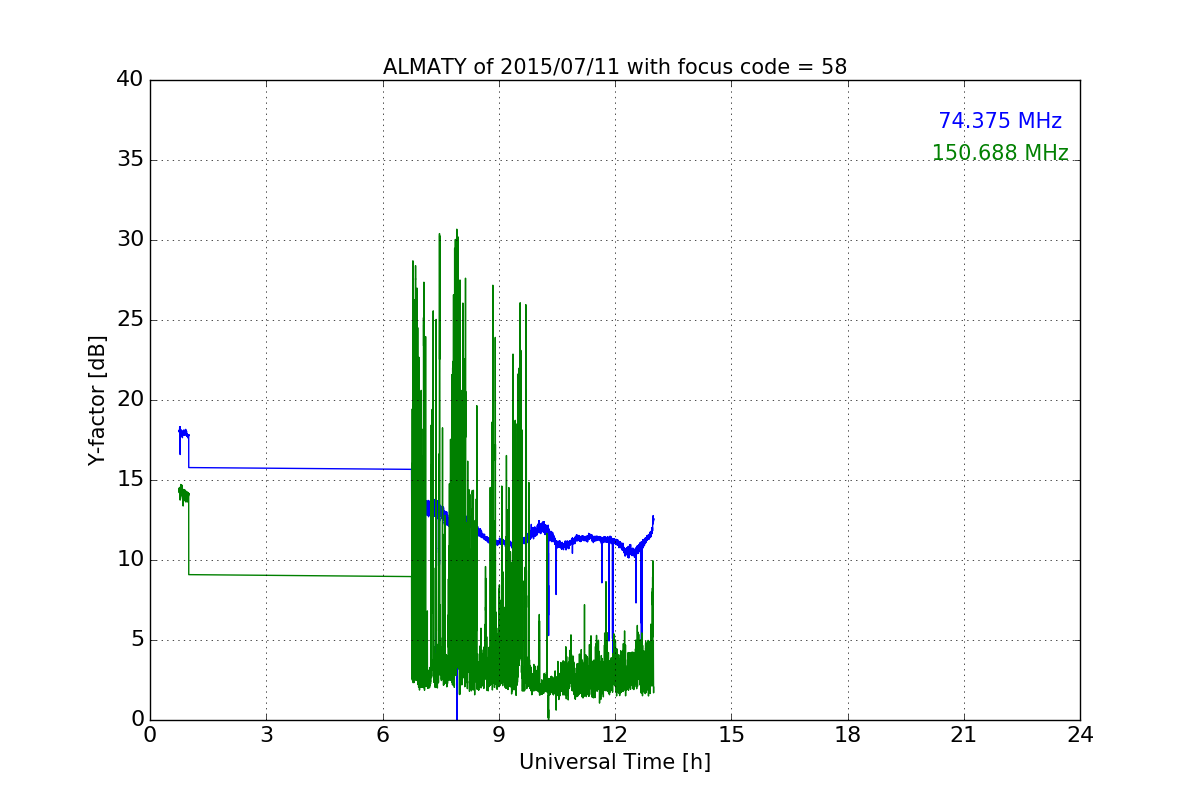Click the x-axis tick label '18'

(848, 735)
